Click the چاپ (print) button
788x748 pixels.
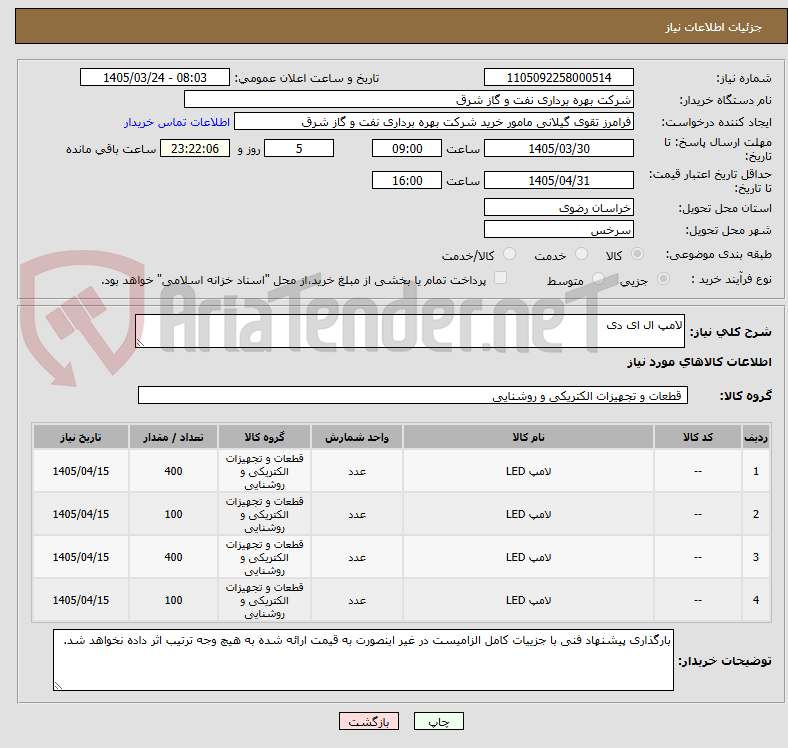[438, 721]
